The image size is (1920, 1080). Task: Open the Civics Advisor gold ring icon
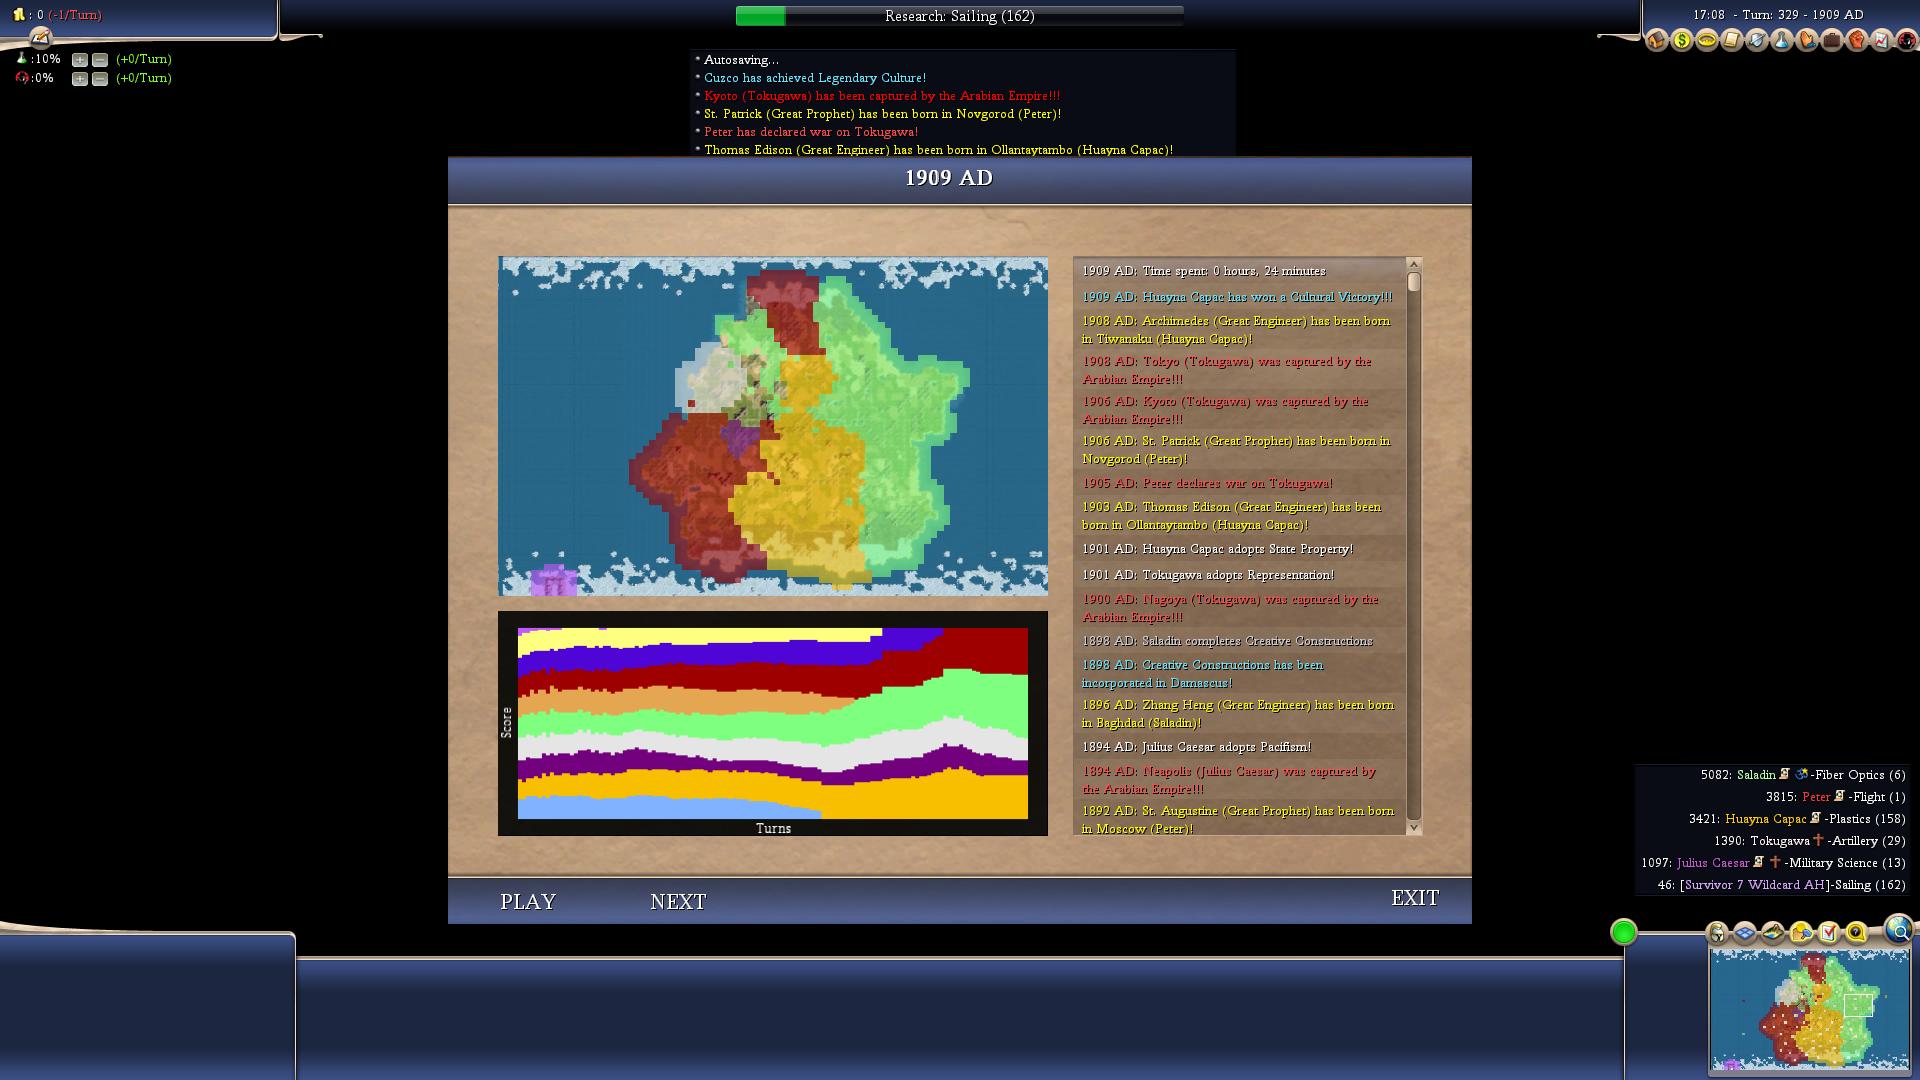click(x=1706, y=40)
